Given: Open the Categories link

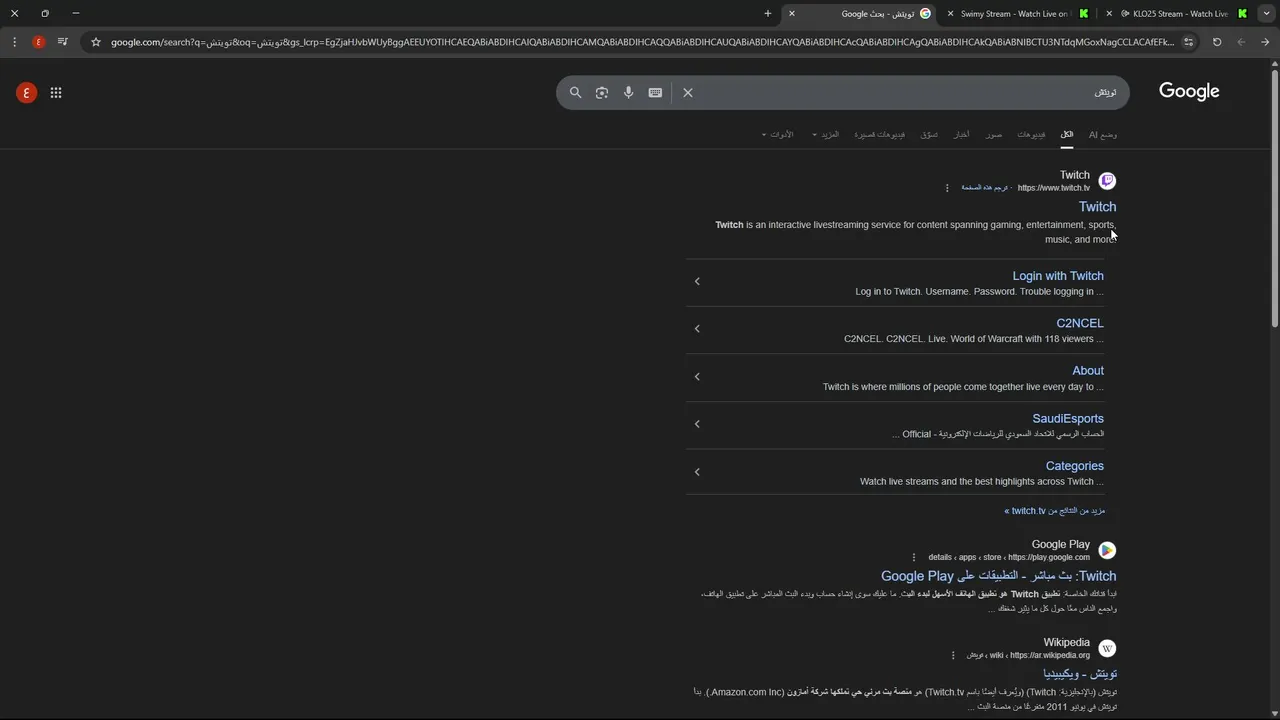Looking at the screenshot, I should click(1075, 466).
